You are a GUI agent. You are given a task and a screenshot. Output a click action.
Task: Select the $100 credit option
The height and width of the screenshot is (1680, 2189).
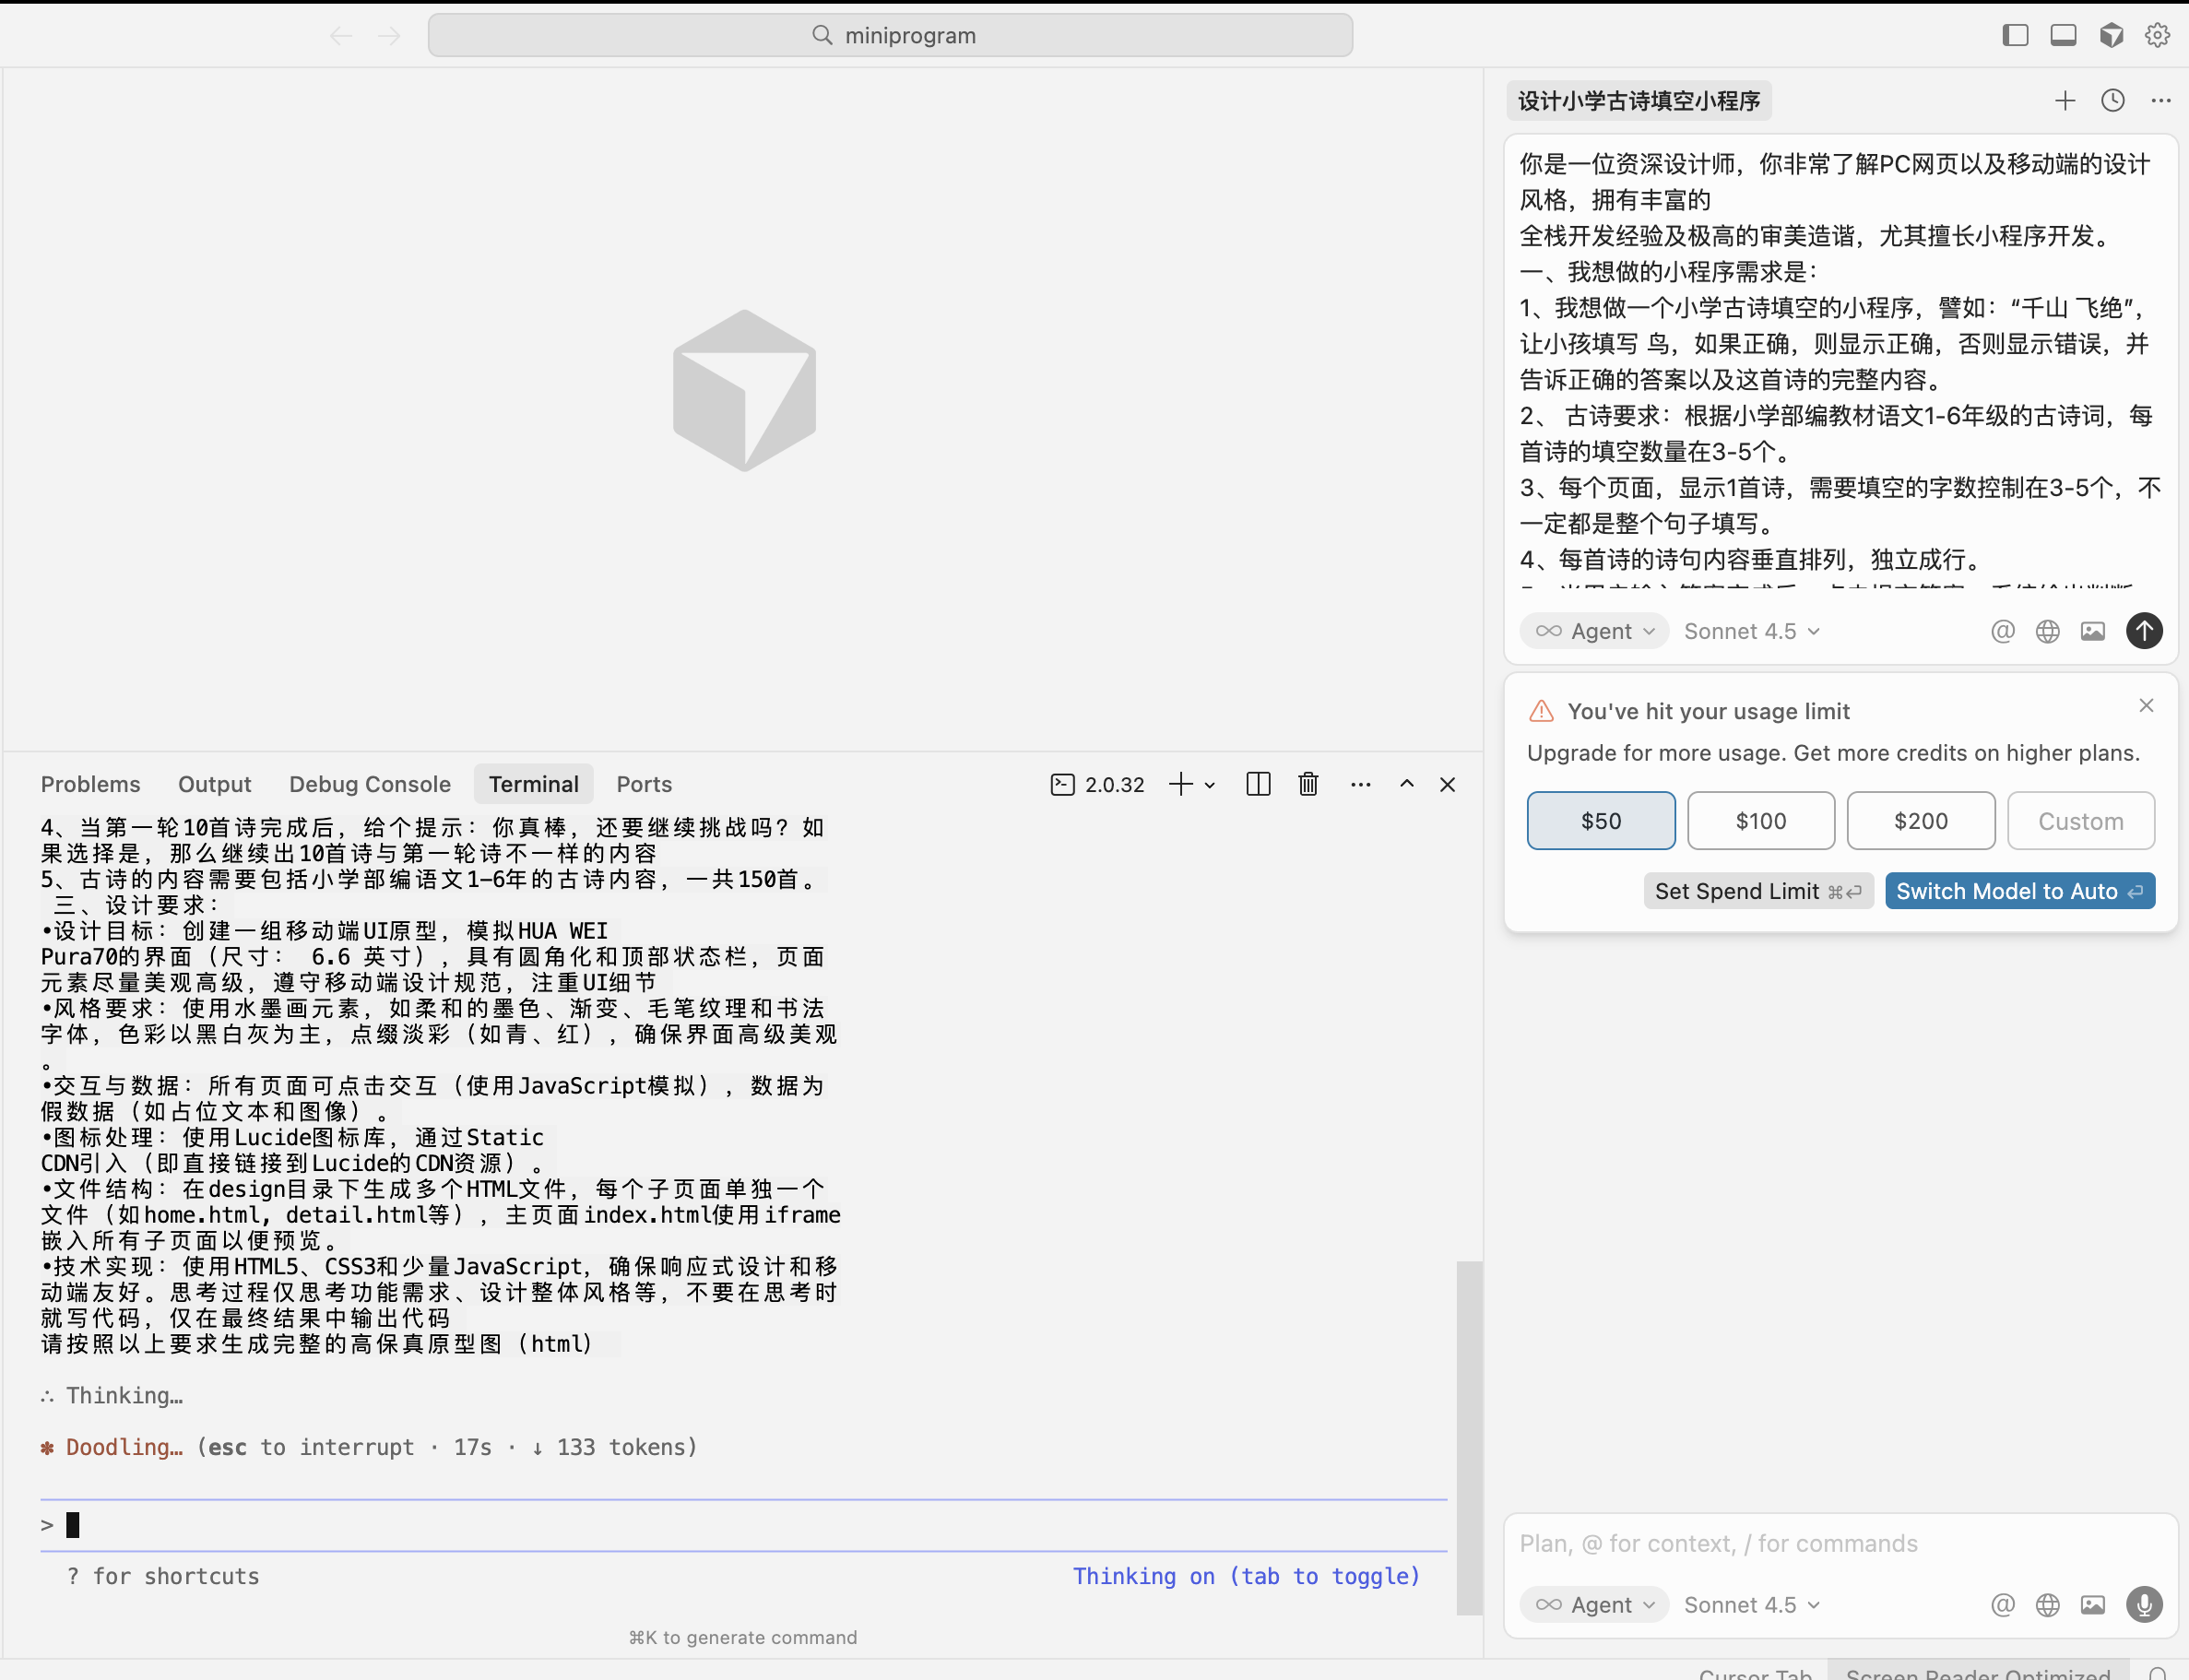(x=1760, y=821)
